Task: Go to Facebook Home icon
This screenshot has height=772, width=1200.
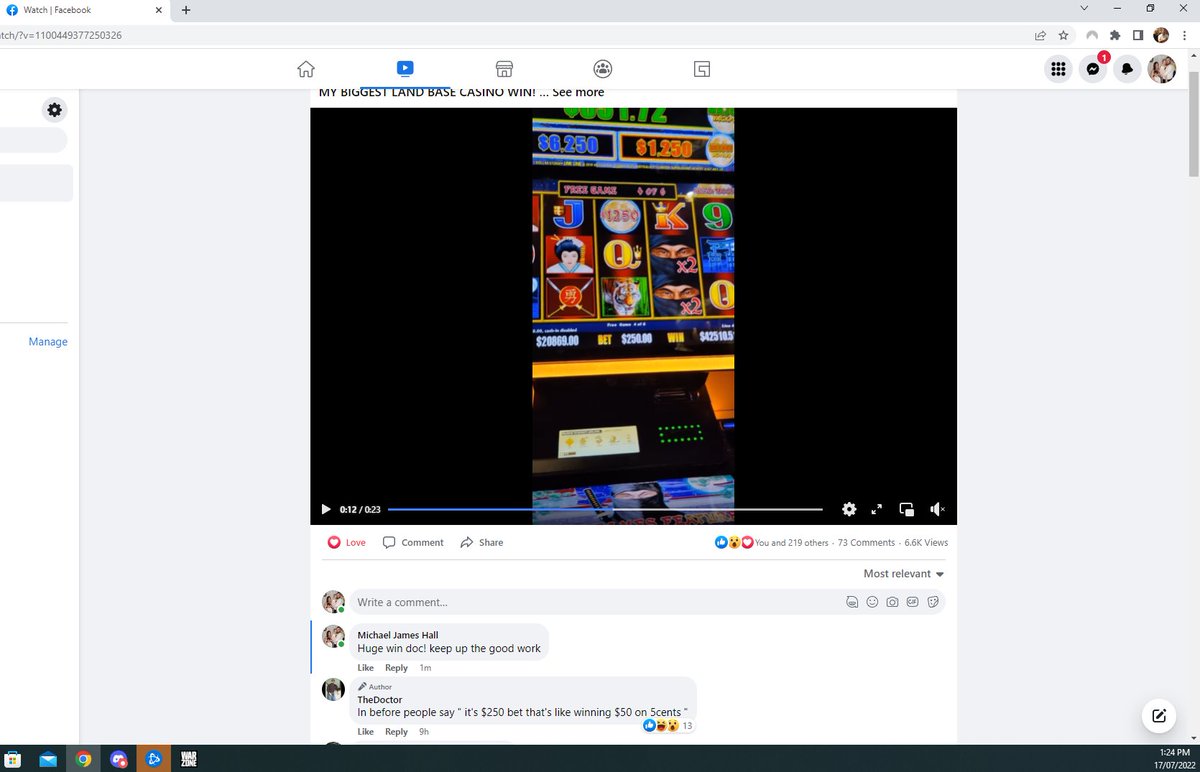Action: pyautogui.click(x=306, y=69)
